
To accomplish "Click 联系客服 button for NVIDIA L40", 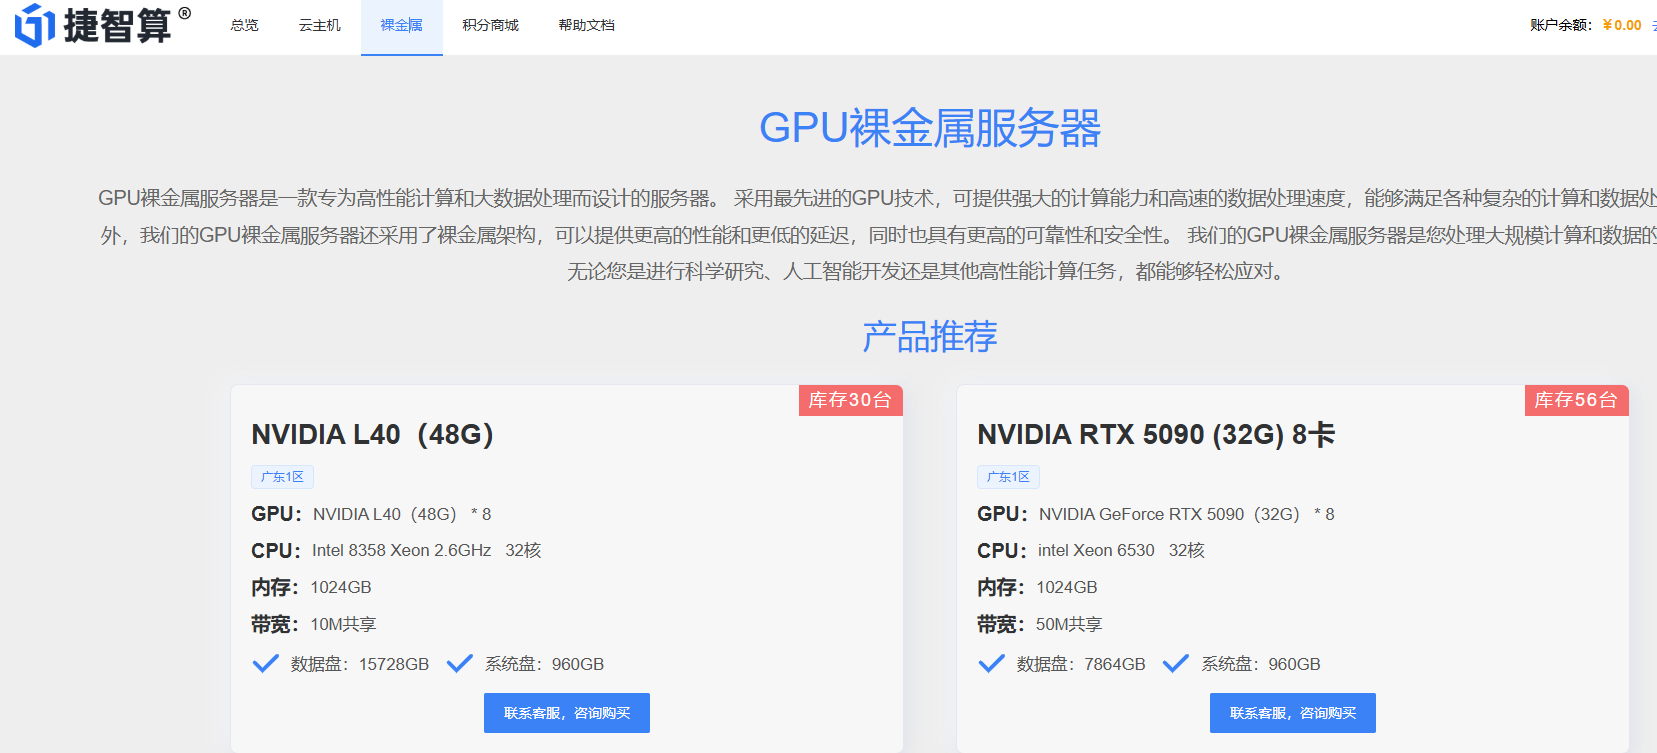I will click(567, 713).
